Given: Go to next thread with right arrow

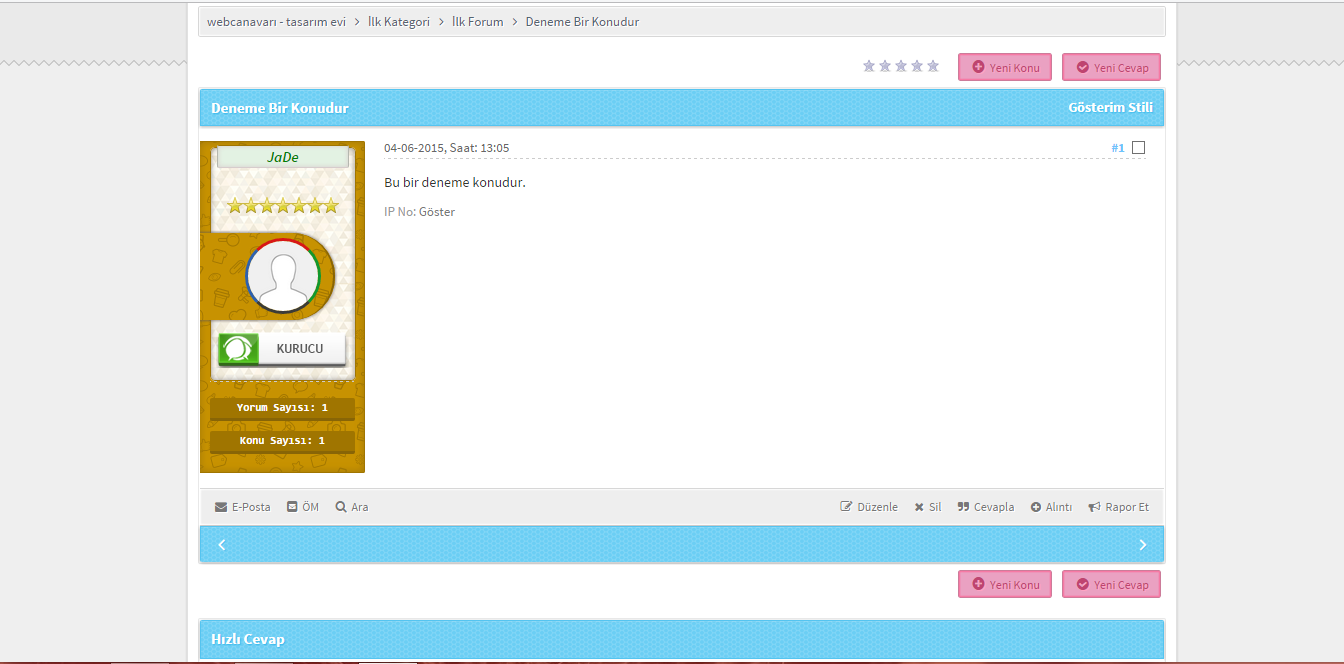Looking at the screenshot, I should click(x=1142, y=545).
